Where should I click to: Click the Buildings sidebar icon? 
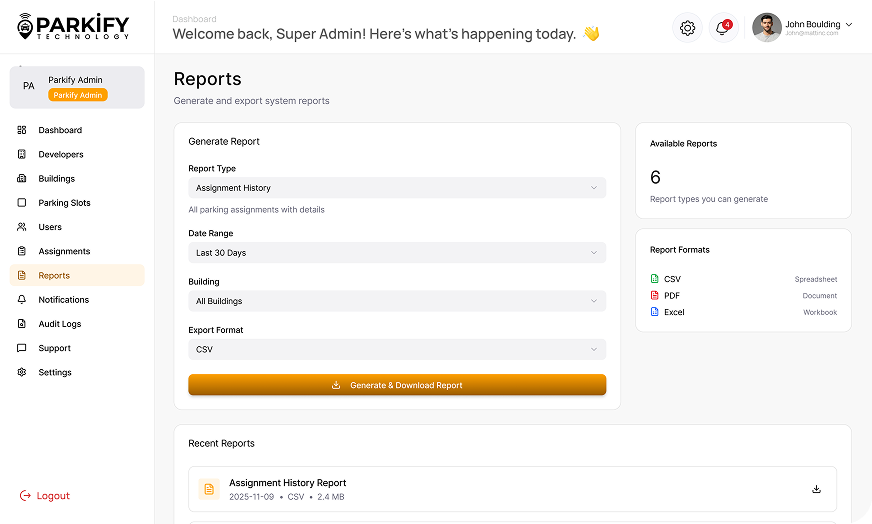click(x=22, y=179)
